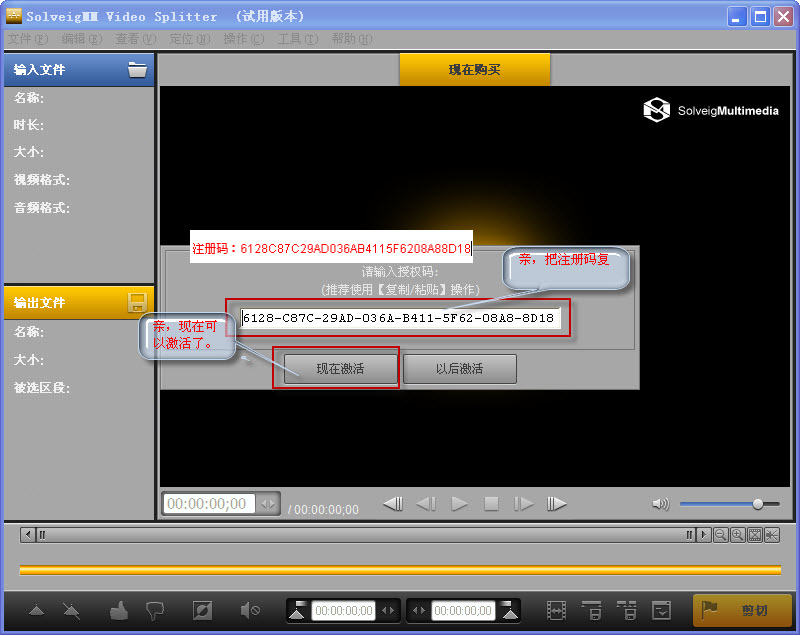Set left marker at start time

point(297,611)
